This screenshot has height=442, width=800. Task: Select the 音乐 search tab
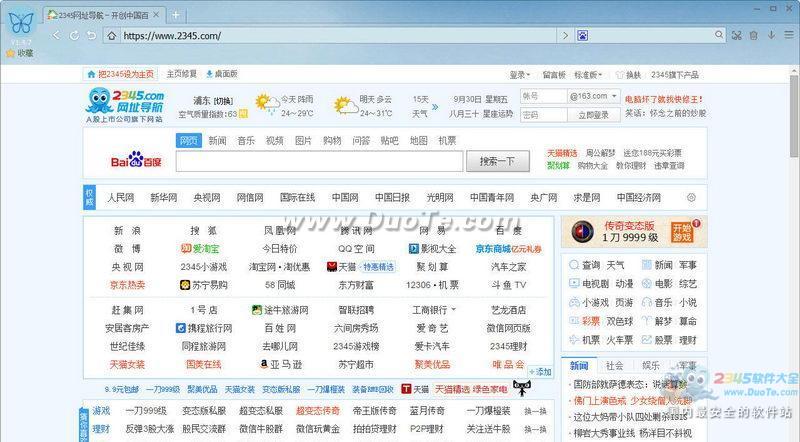point(246,140)
